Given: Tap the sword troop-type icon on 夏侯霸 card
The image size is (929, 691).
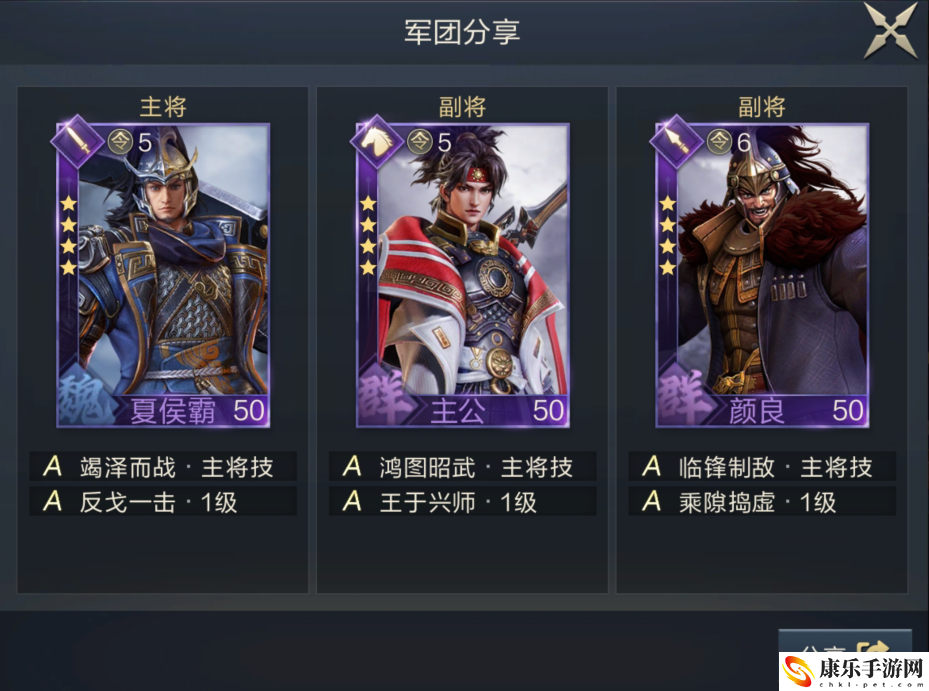Looking at the screenshot, I should [78, 142].
